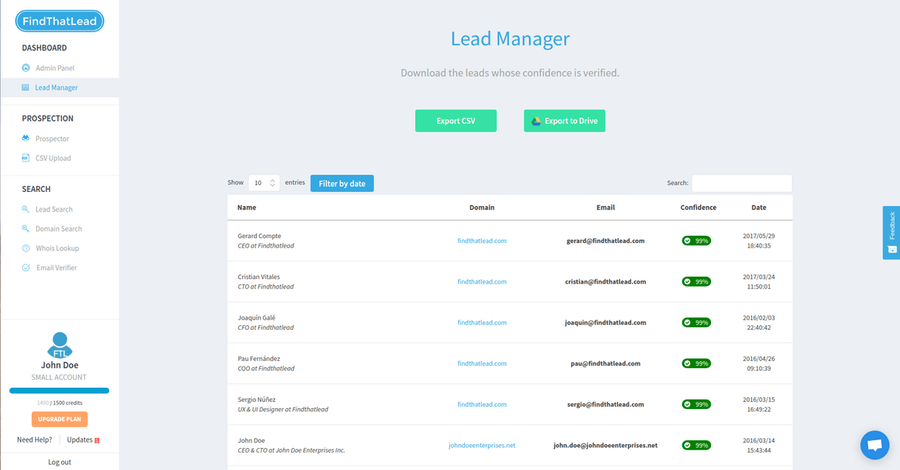This screenshot has height=470, width=900.
Task: Sort table by Confidence column header
Action: [x=698, y=207]
